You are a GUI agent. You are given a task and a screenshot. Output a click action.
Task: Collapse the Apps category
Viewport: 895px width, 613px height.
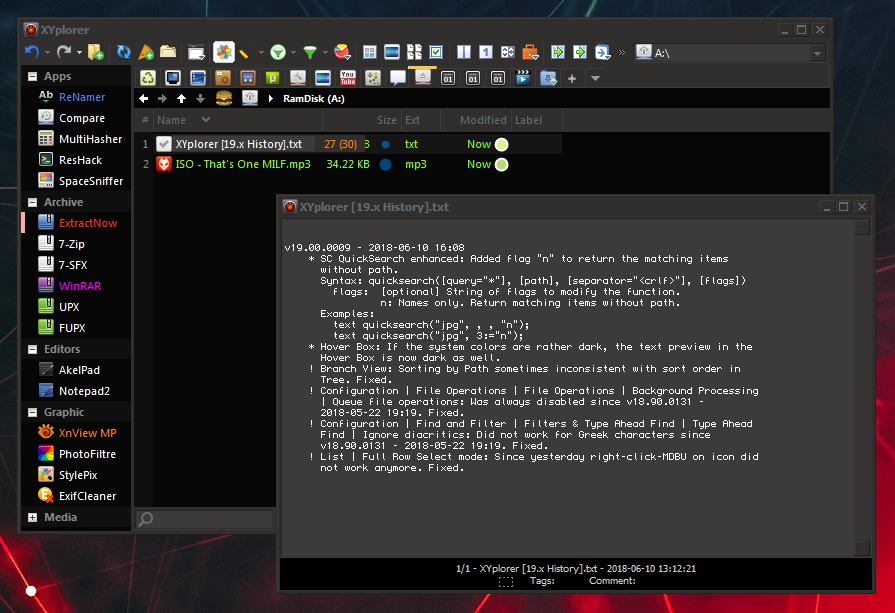33,76
